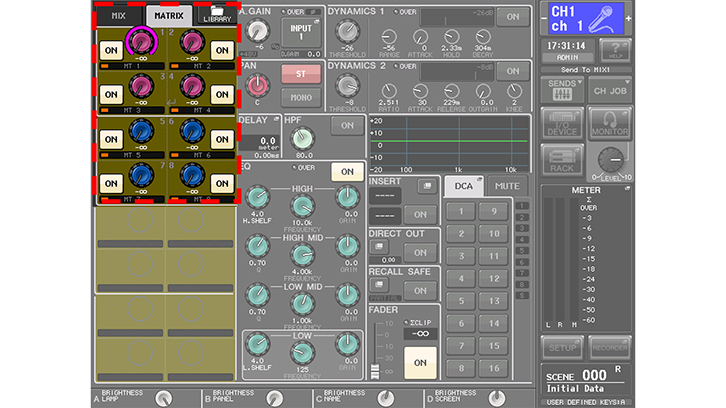Assign channel to DCA group 16

(x=494, y=368)
